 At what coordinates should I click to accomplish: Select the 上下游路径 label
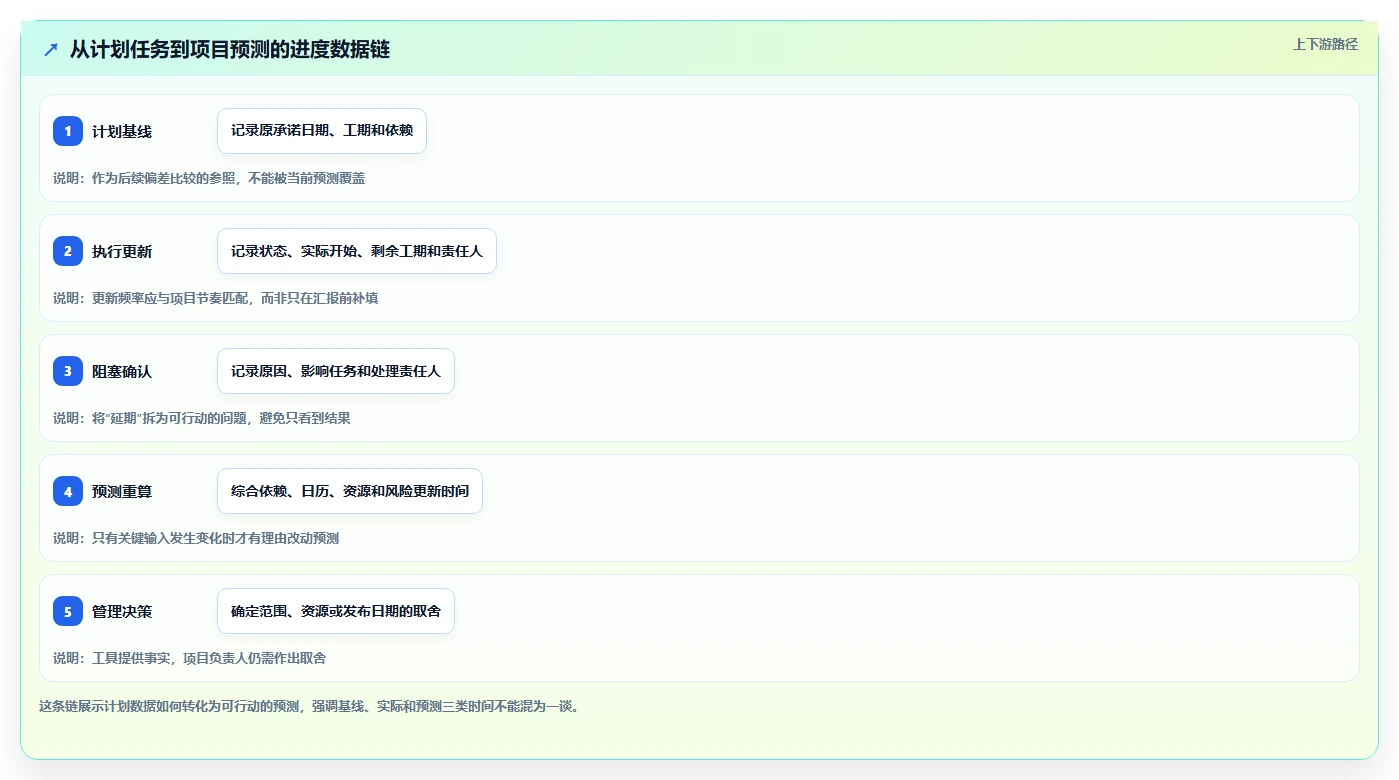[1325, 44]
